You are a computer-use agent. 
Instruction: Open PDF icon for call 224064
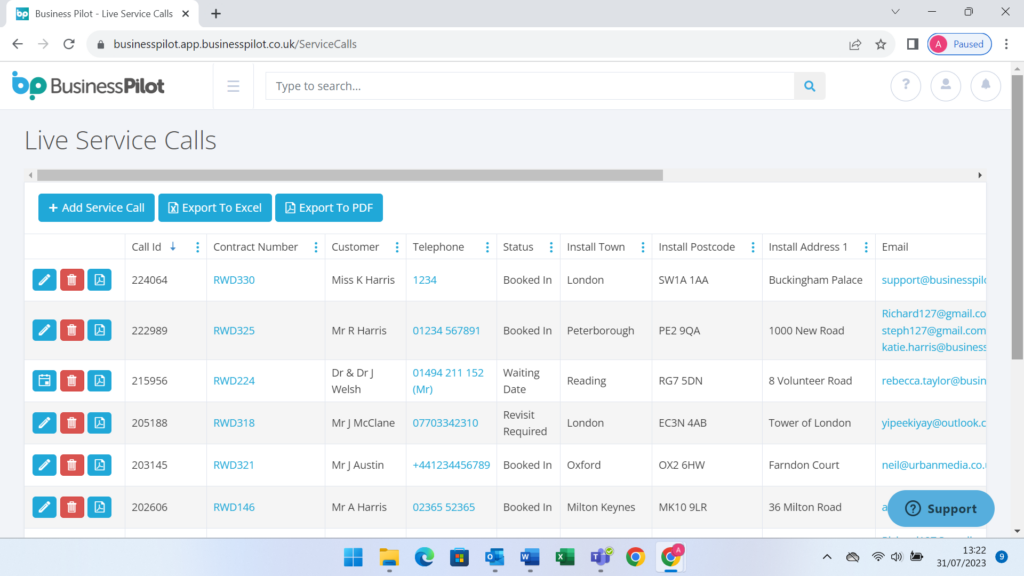pos(99,280)
